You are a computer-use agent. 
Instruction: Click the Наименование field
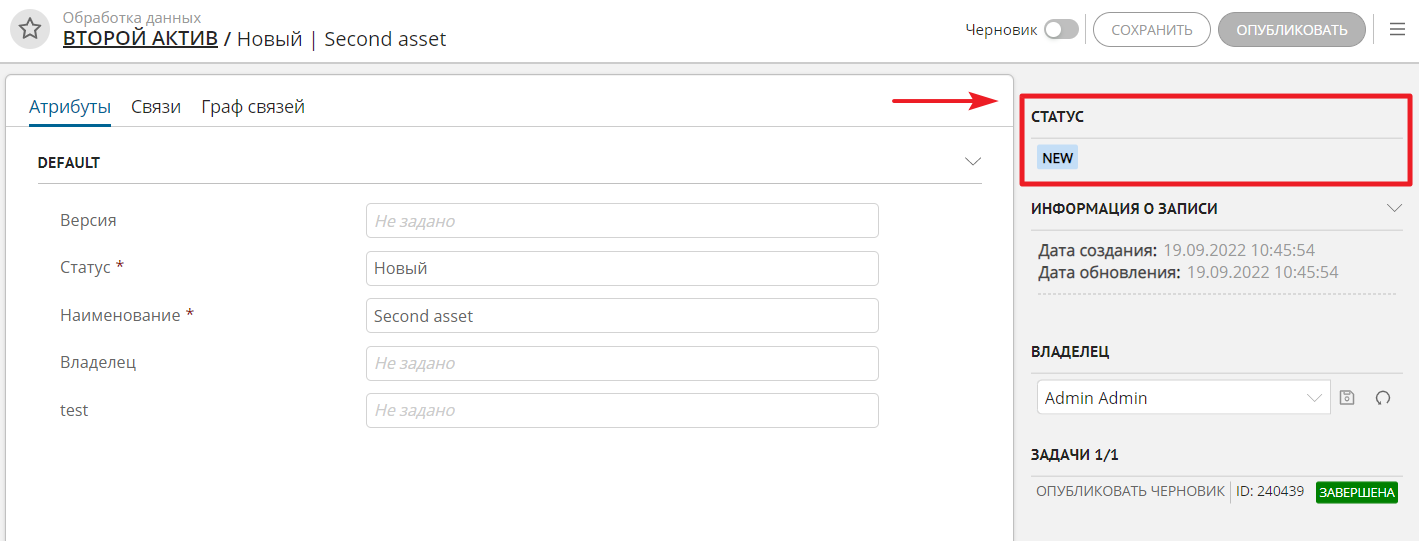tap(621, 316)
